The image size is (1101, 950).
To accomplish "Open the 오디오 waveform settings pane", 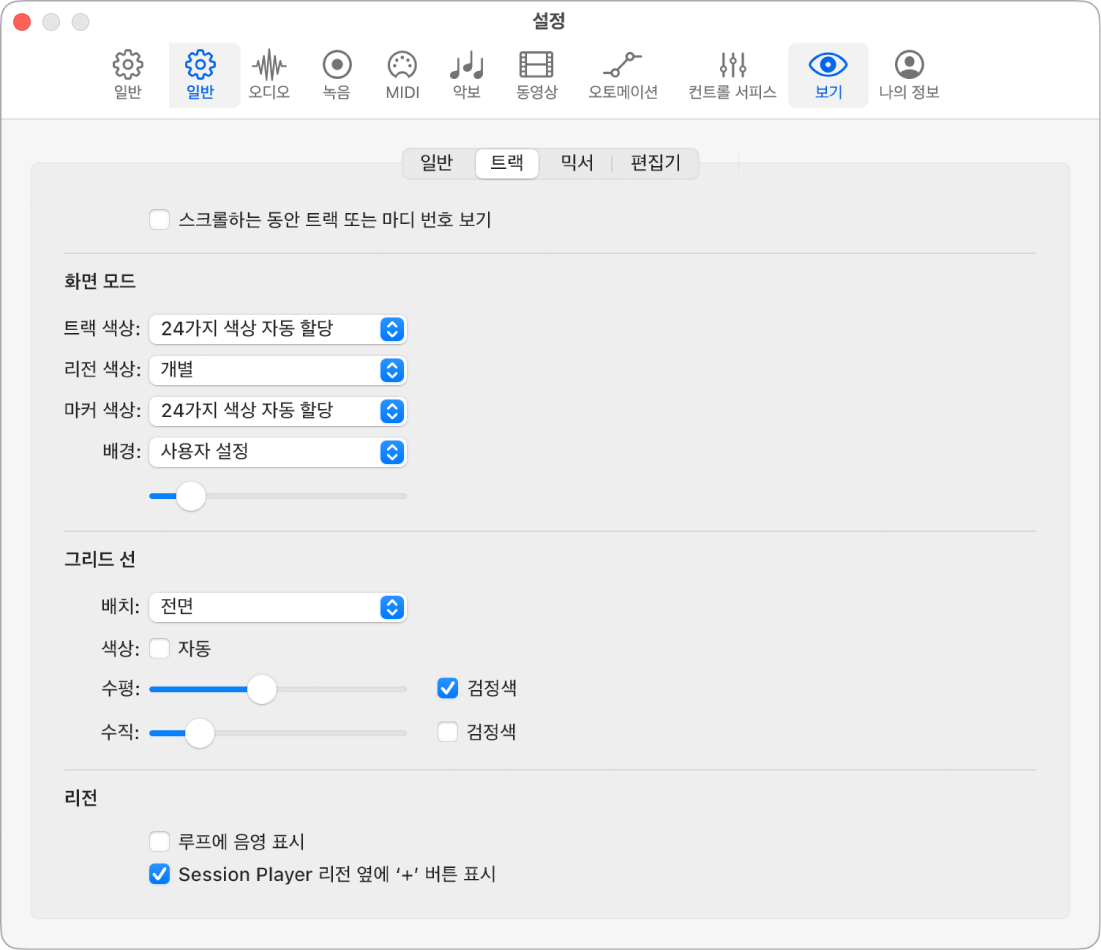I will click(269, 75).
